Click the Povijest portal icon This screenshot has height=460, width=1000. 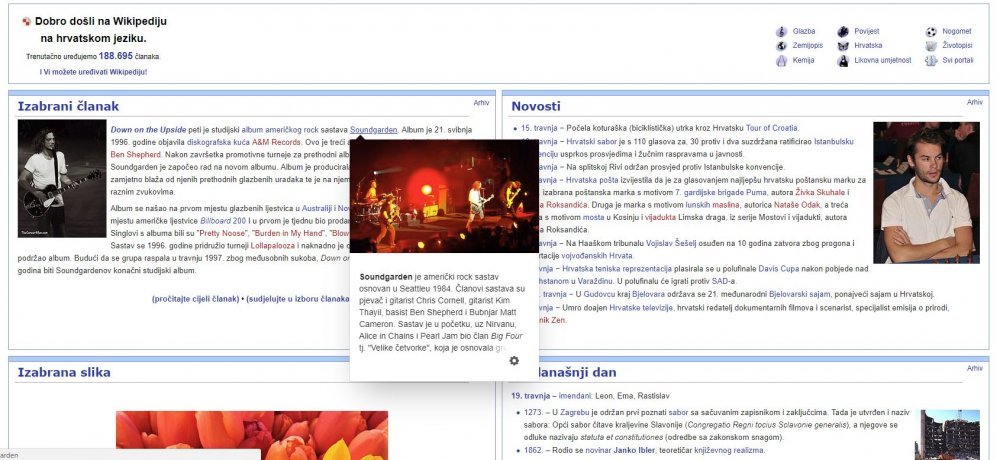point(843,31)
